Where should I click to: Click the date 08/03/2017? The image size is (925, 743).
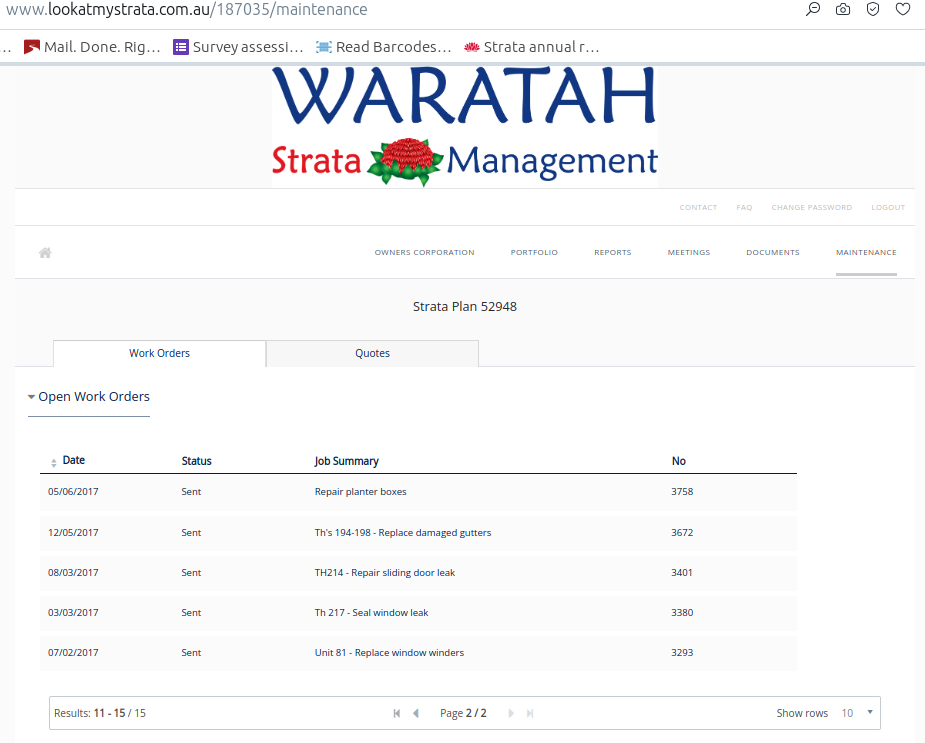(x=73, y=573)
